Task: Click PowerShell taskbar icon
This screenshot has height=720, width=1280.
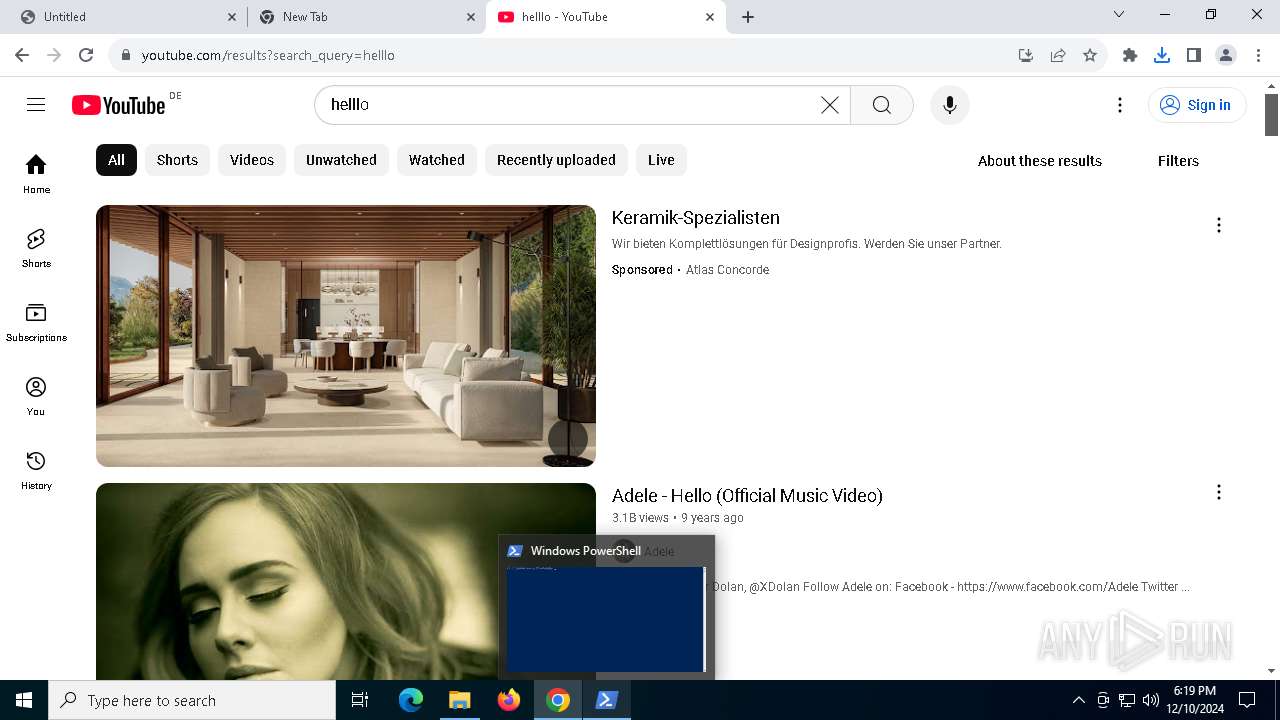Action: [x=606, y=700]
